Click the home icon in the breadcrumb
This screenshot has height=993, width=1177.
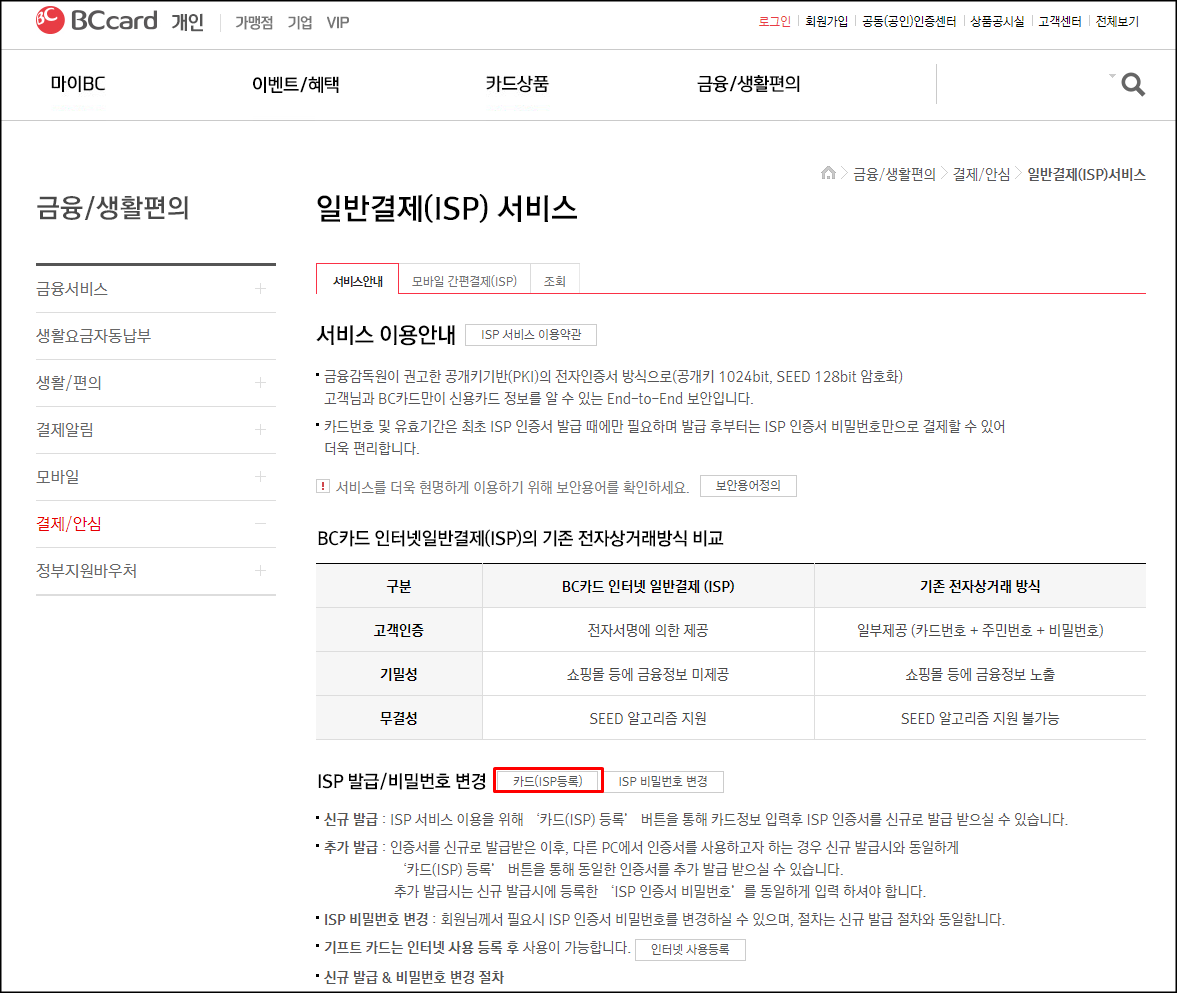click(x=828, y=172)
